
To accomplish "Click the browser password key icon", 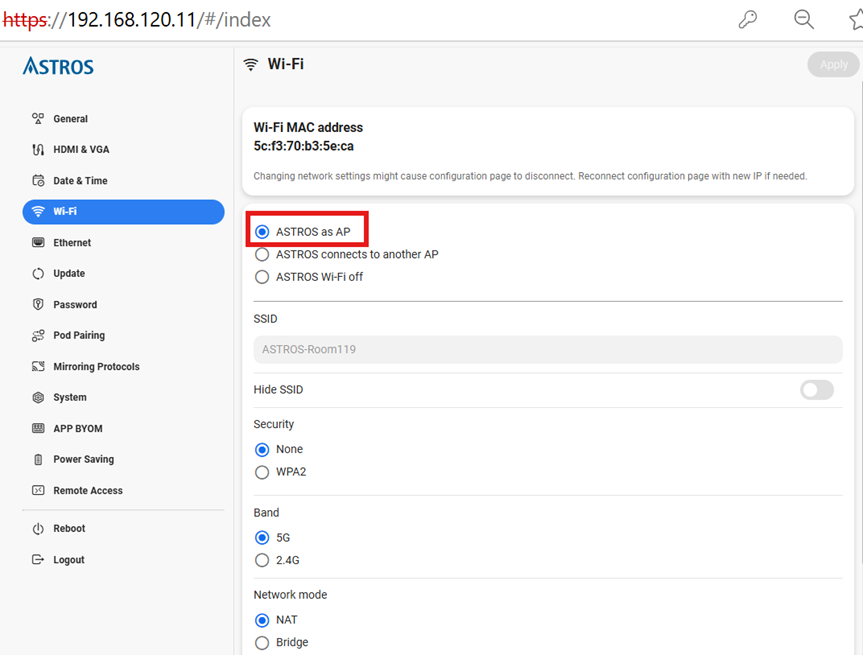I will coord(747,20).
